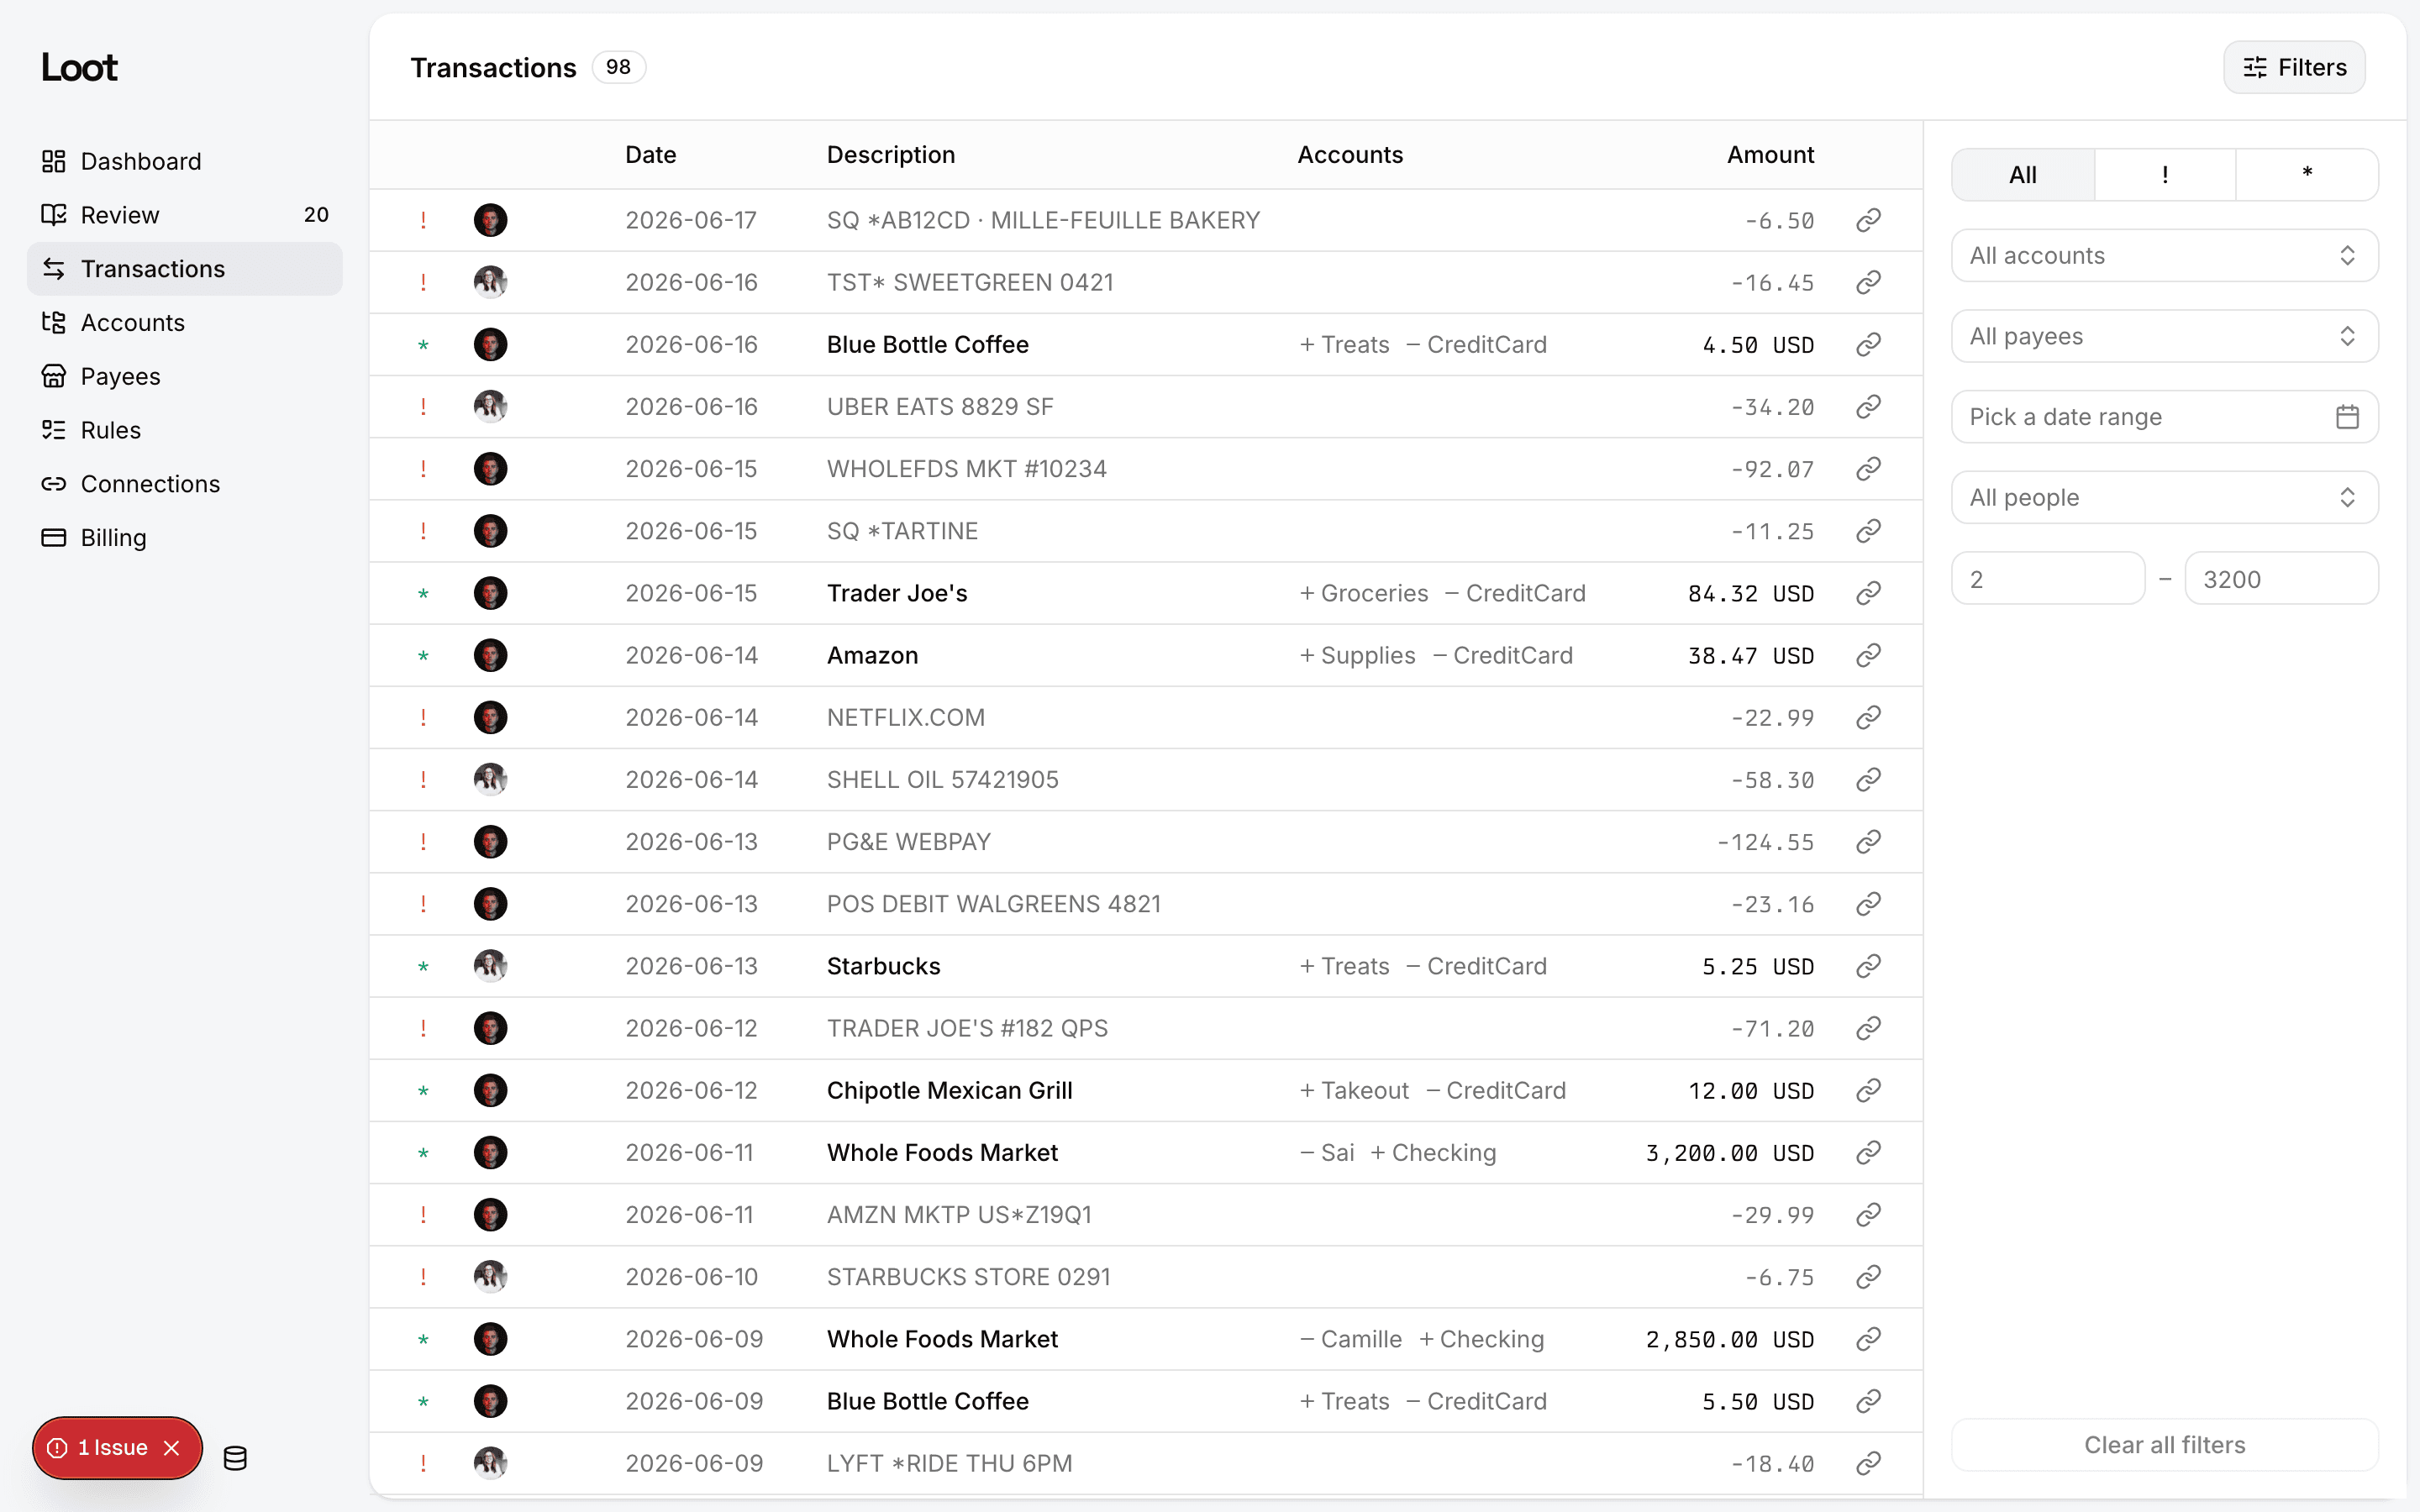Click link icon for 3,200.00 USD Whole Foods row
This screenshot has width=2420, height=1512.
point(1868,1152)
